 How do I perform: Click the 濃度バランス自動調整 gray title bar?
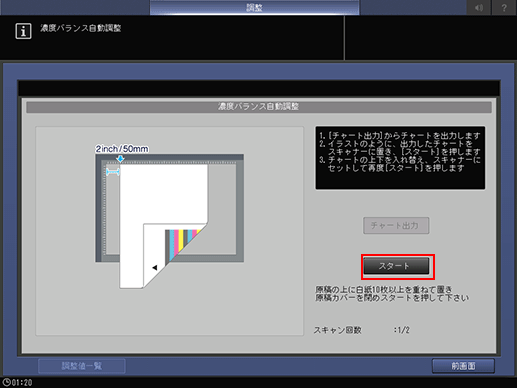coord(259,107)
